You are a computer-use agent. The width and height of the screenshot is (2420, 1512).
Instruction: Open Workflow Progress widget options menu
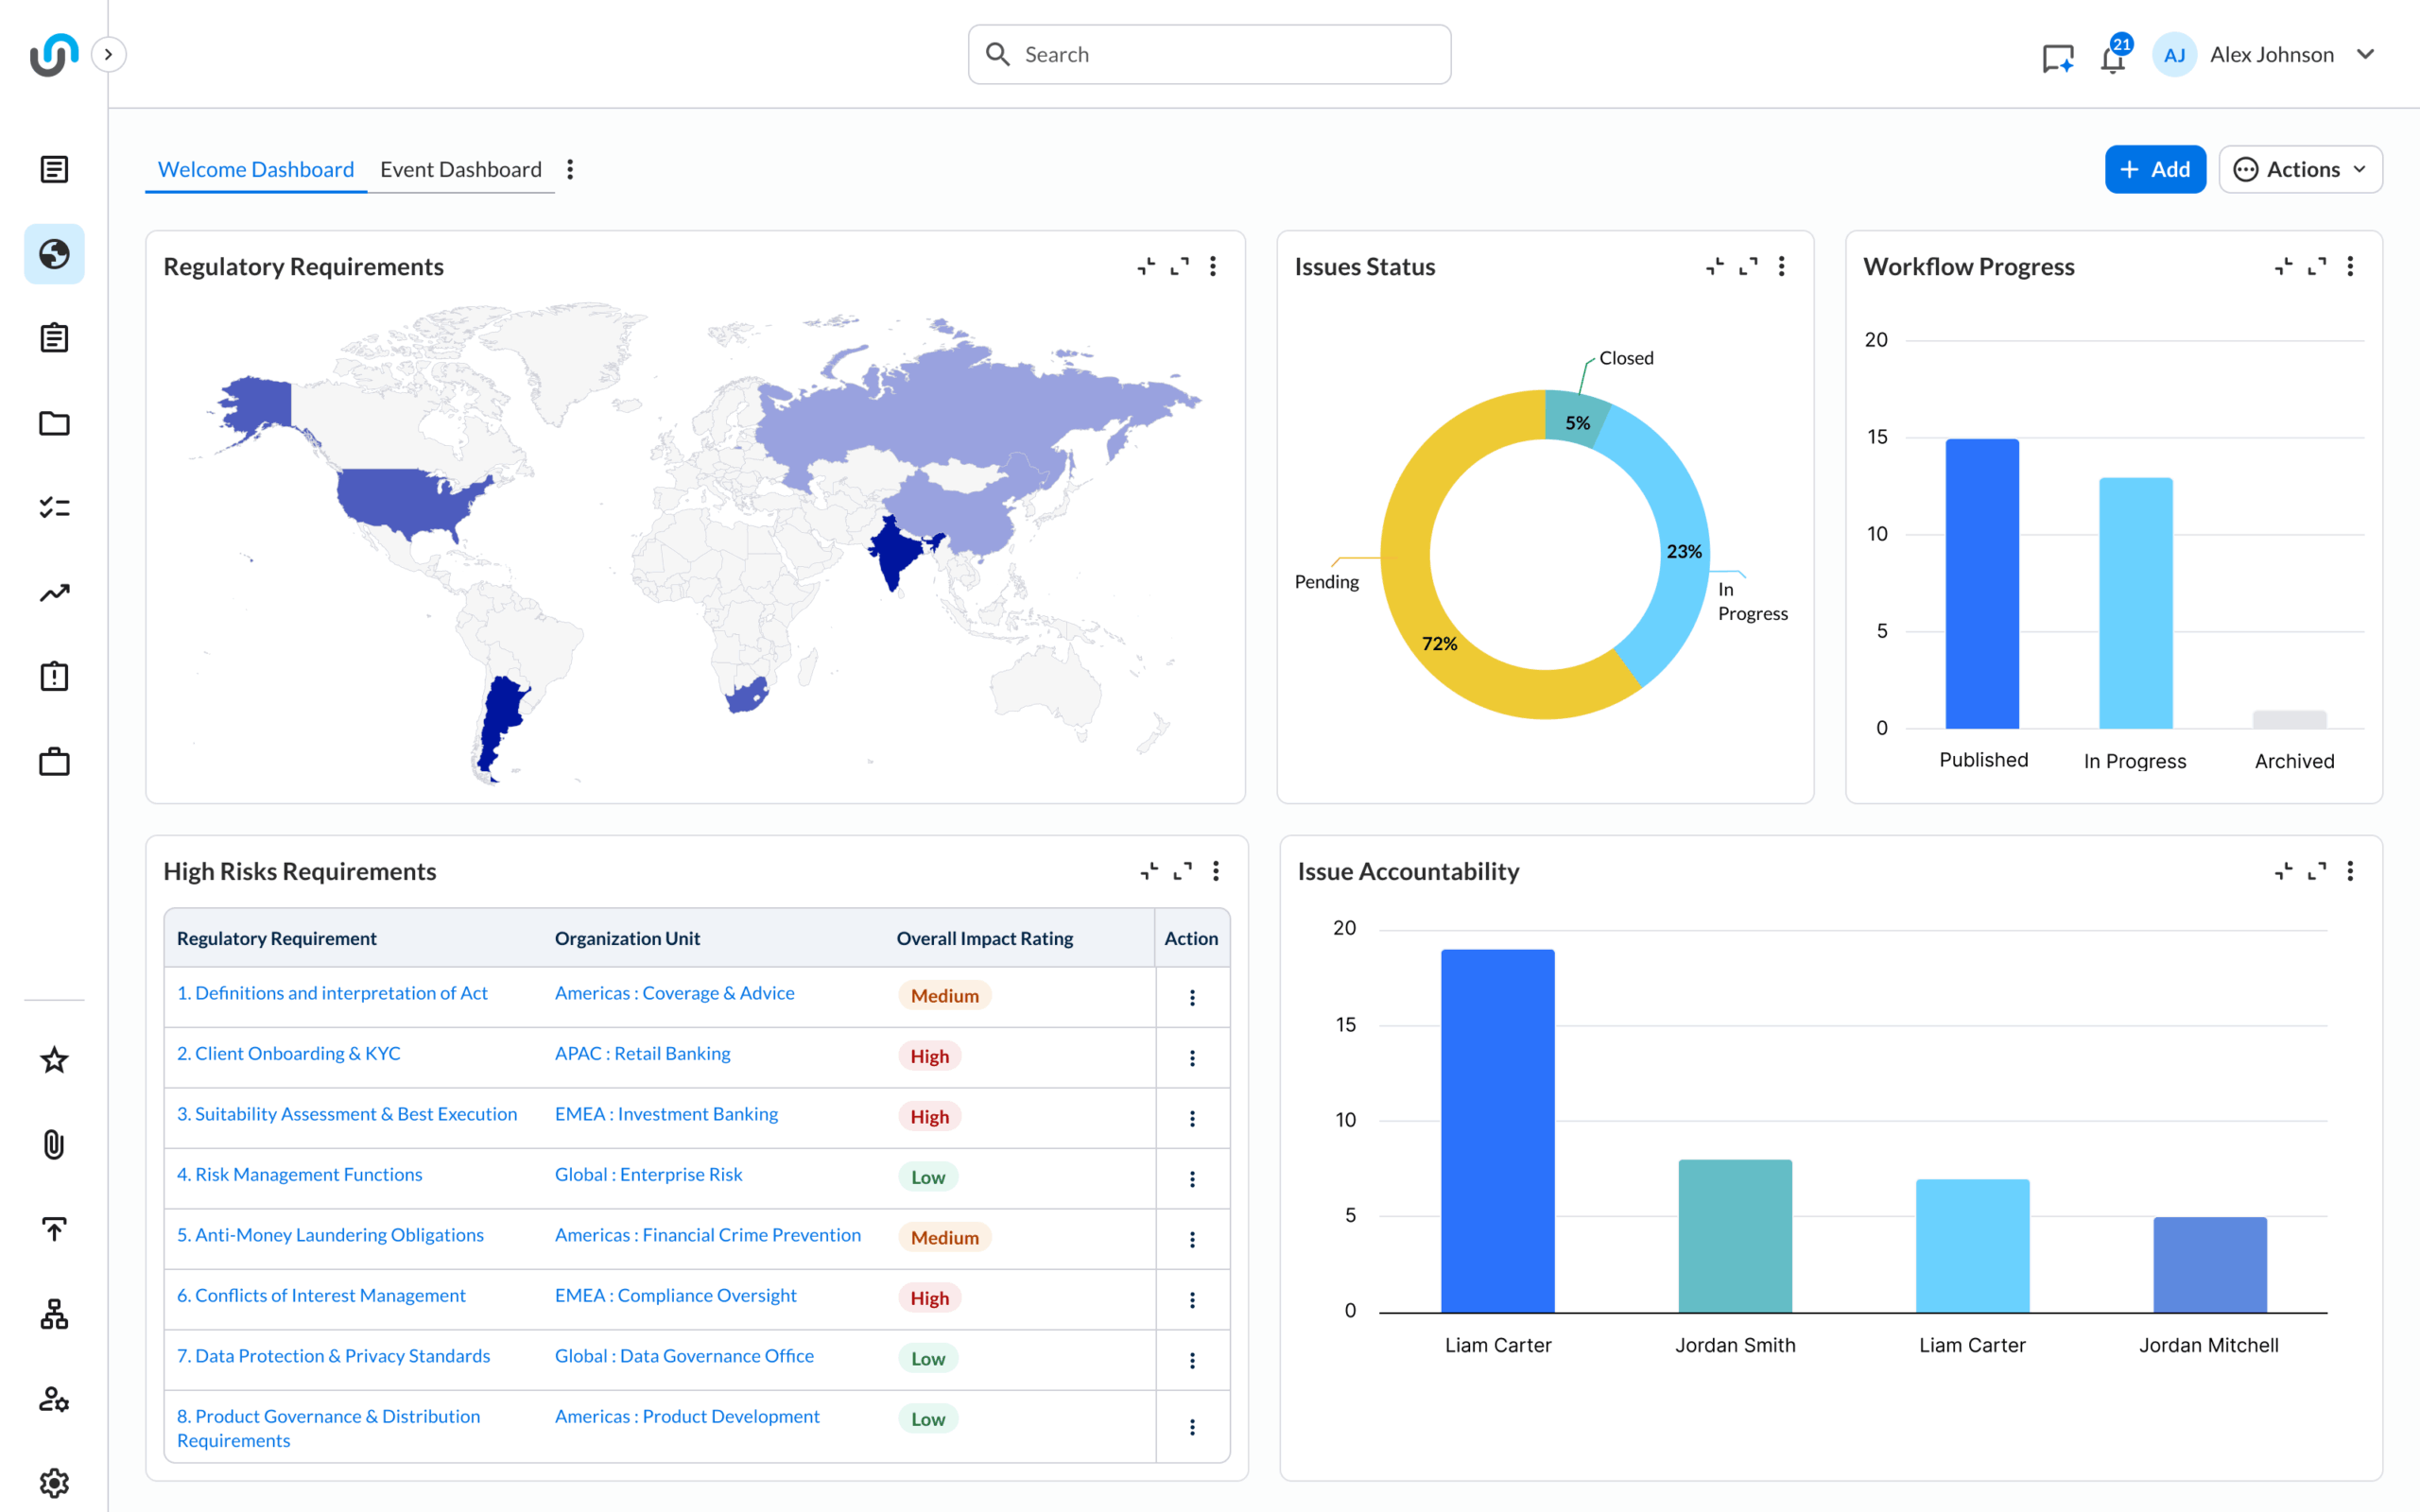tap(2350, 266)
